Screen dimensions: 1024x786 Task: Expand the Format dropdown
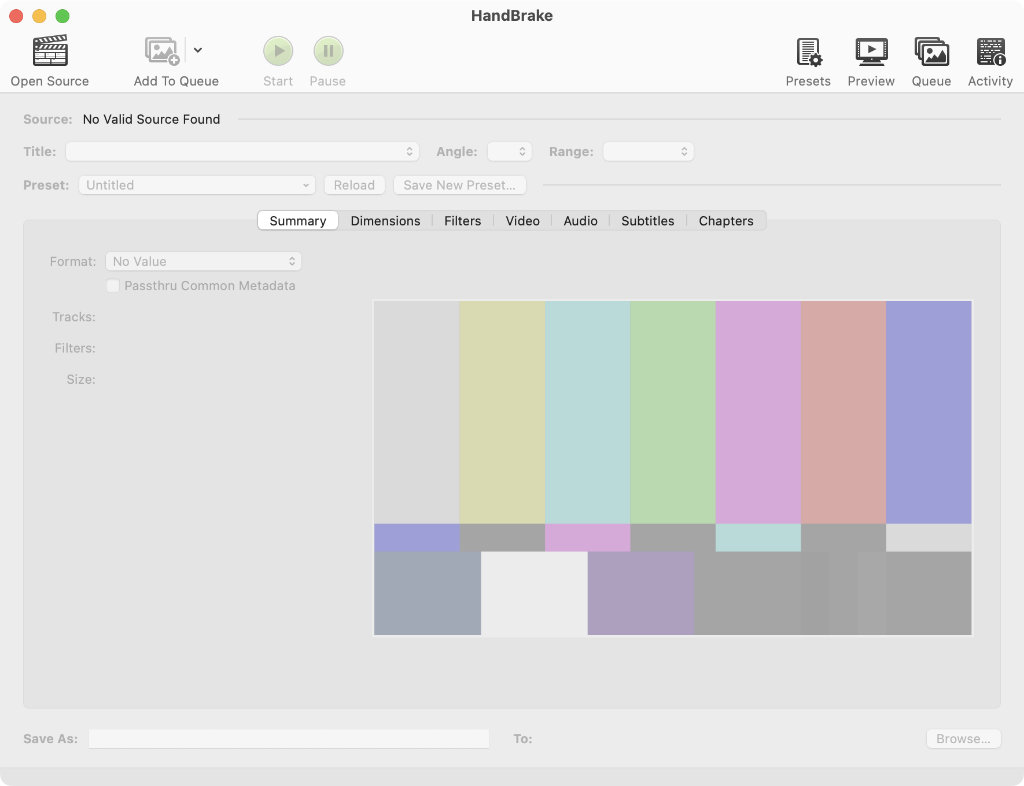coord(203,261)
